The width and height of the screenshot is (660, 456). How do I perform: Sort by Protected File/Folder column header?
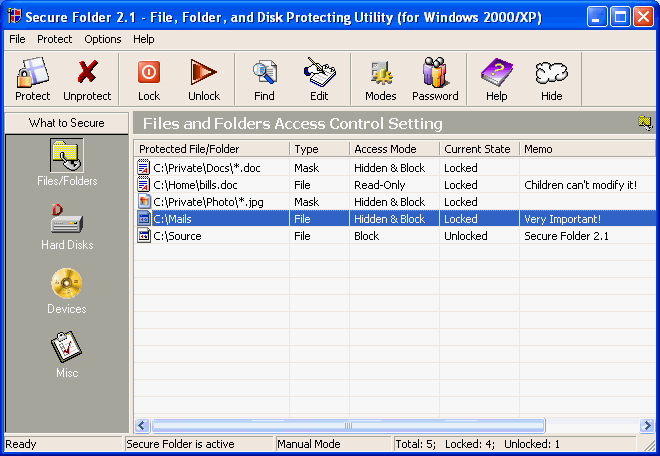[212, 149]
